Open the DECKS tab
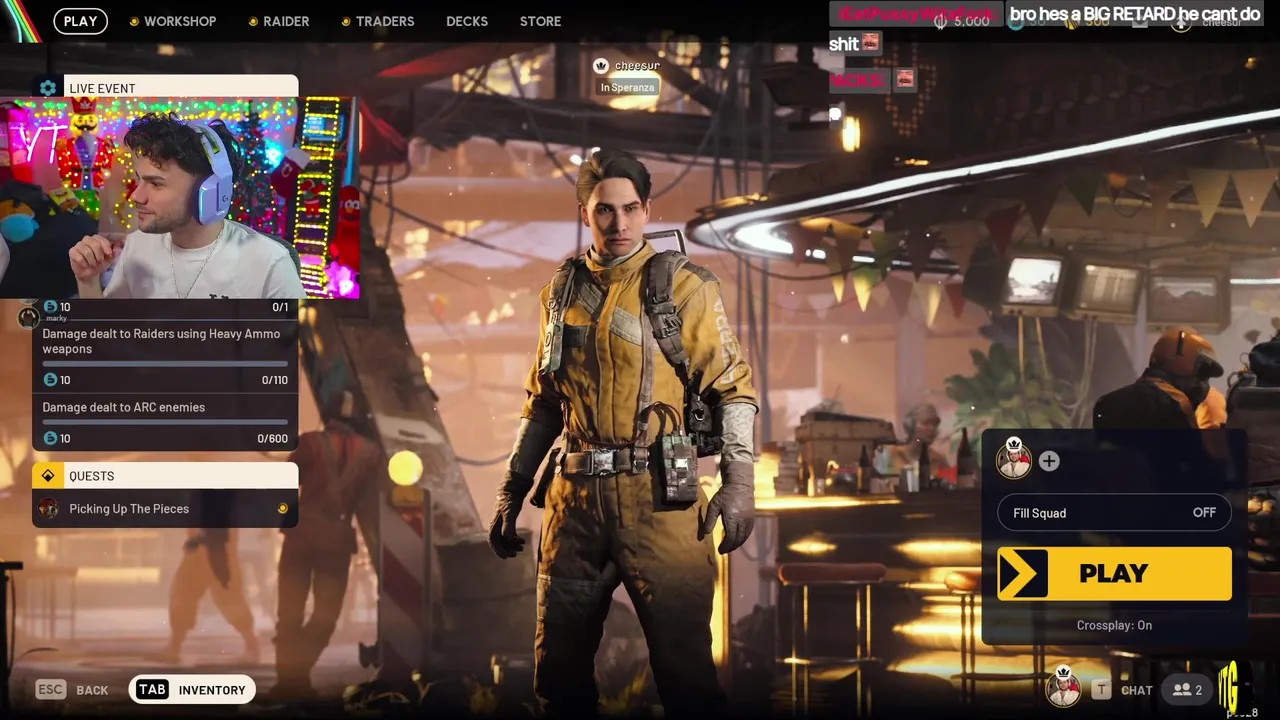1280x720 pixels. 467,21
